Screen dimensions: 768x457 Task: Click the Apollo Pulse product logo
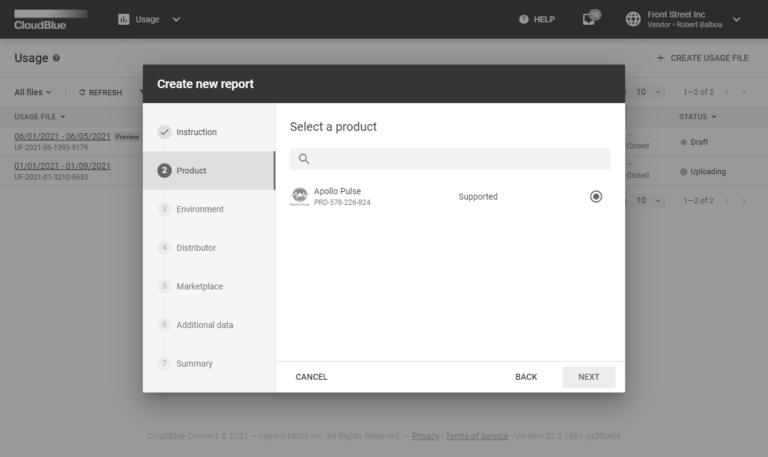299,196
